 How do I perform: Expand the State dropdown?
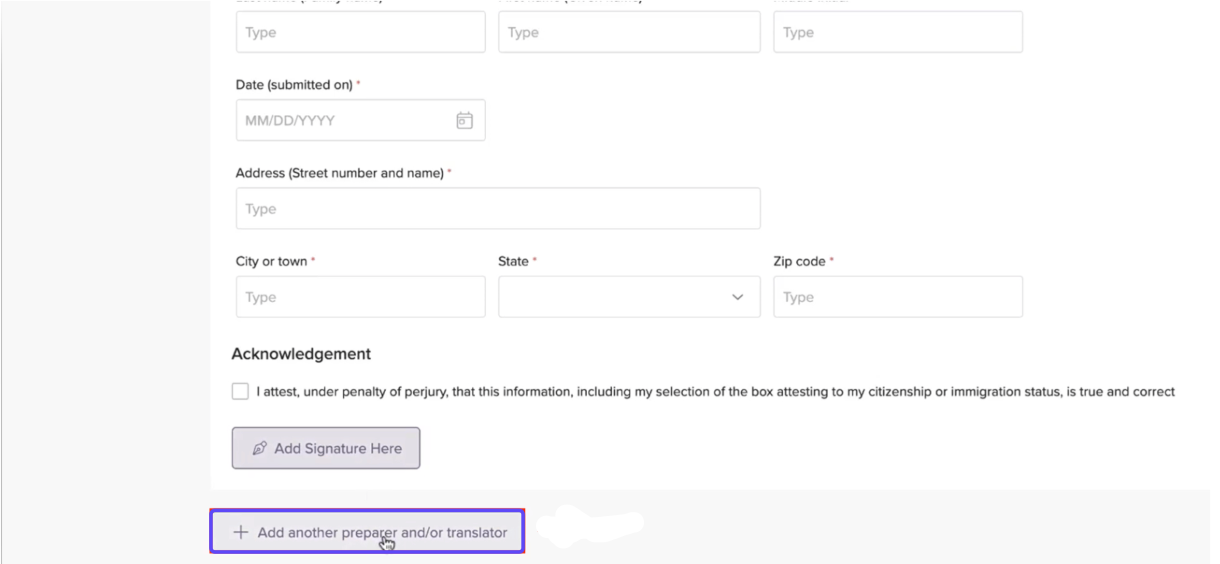pos(628,297)
